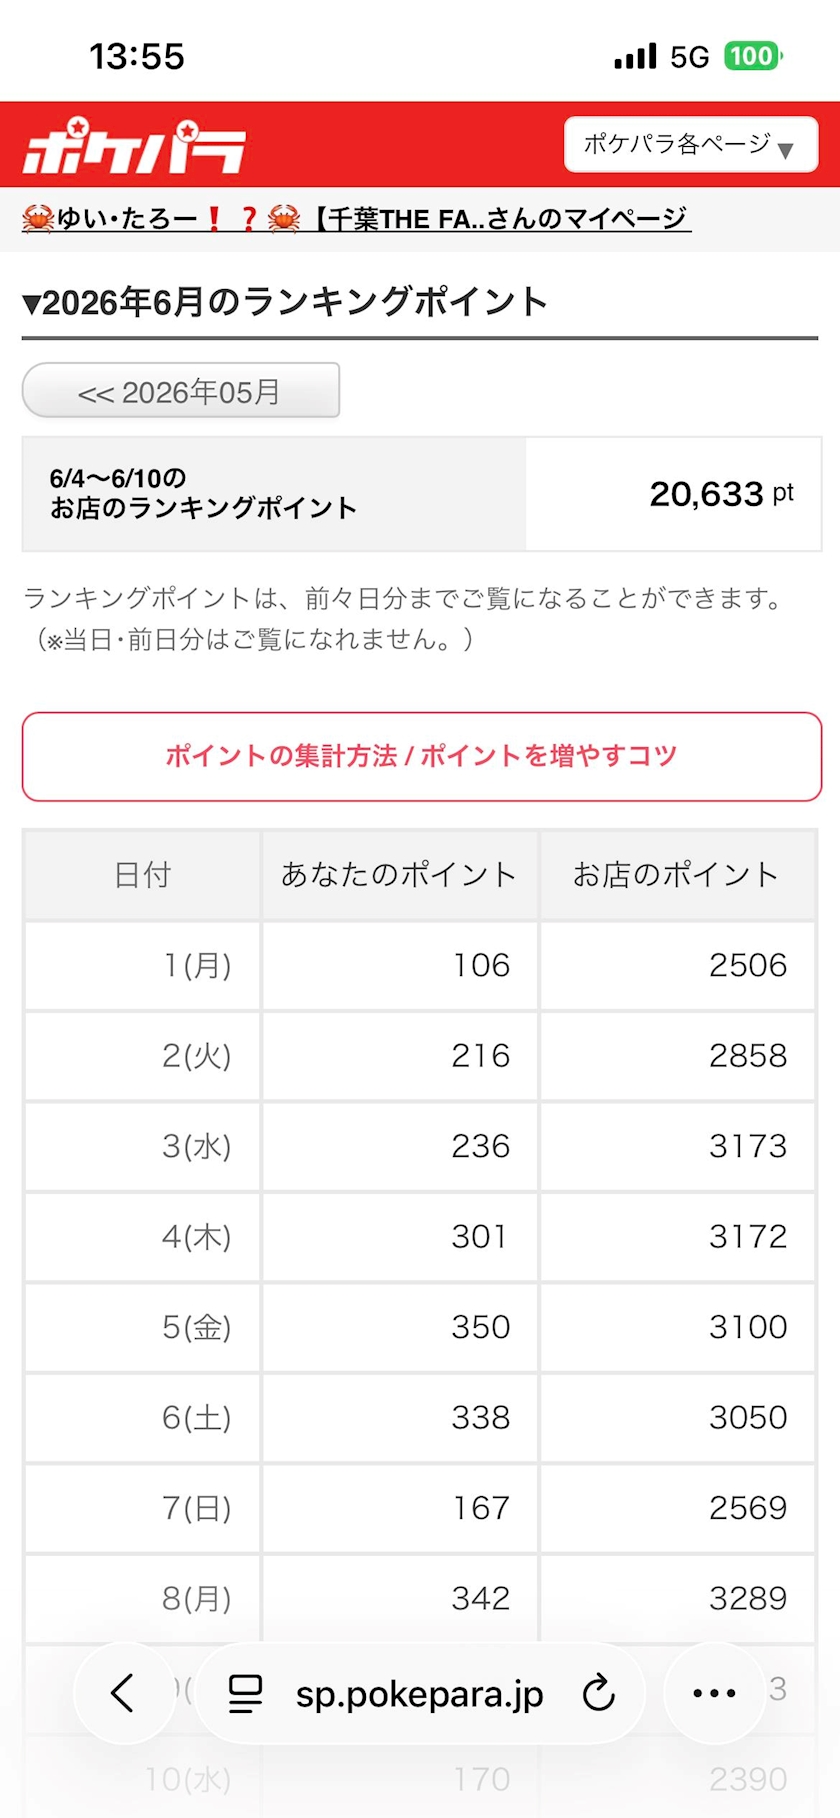Tap the battery indicator in the status bar

point(753,56)
